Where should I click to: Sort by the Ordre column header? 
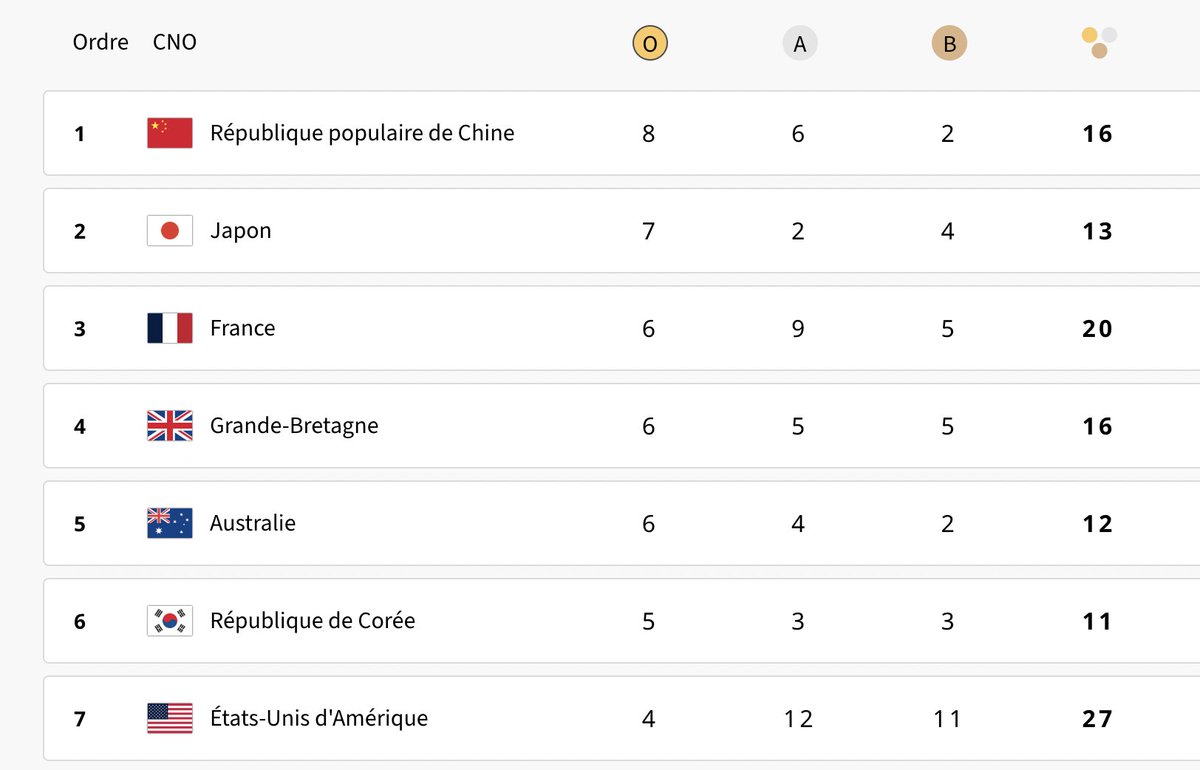101,43
